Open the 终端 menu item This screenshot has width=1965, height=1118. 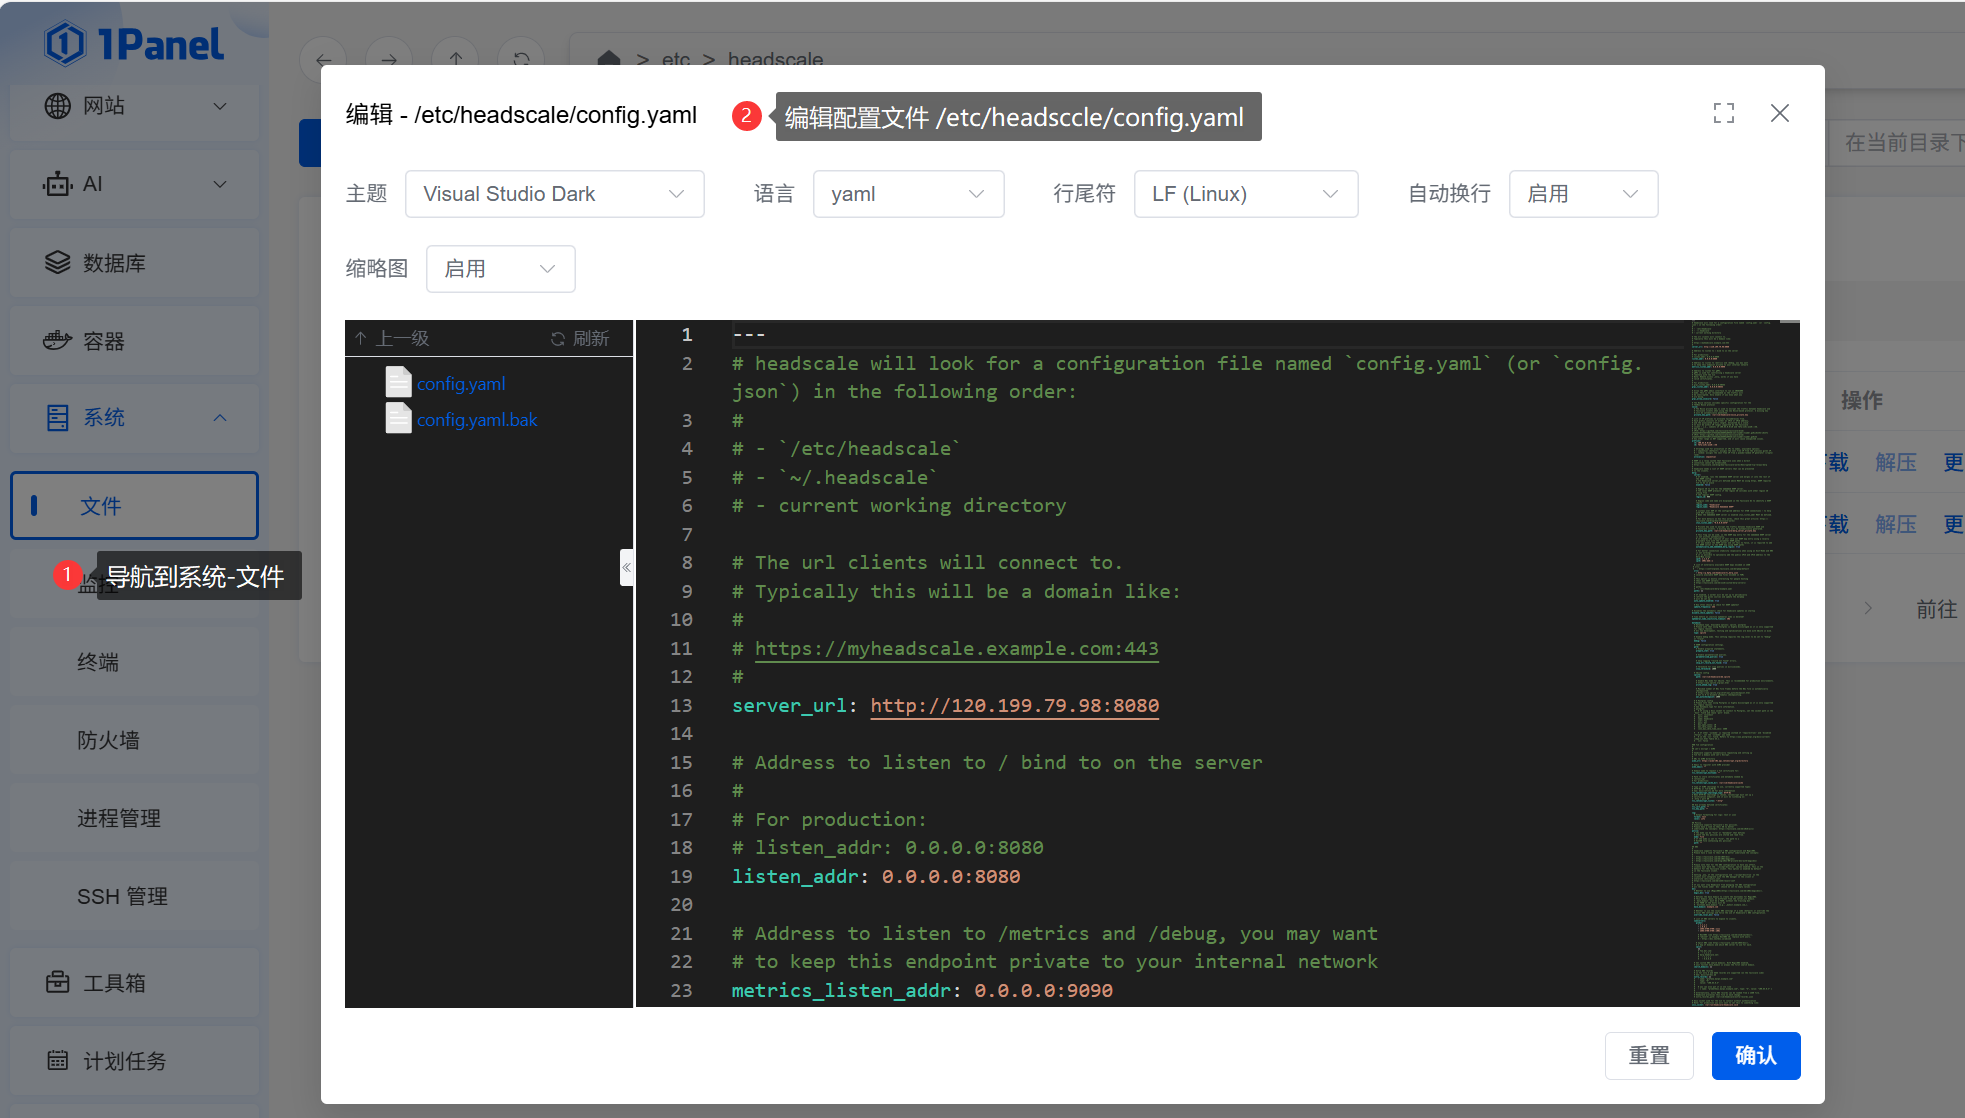(x=134, y=662)
